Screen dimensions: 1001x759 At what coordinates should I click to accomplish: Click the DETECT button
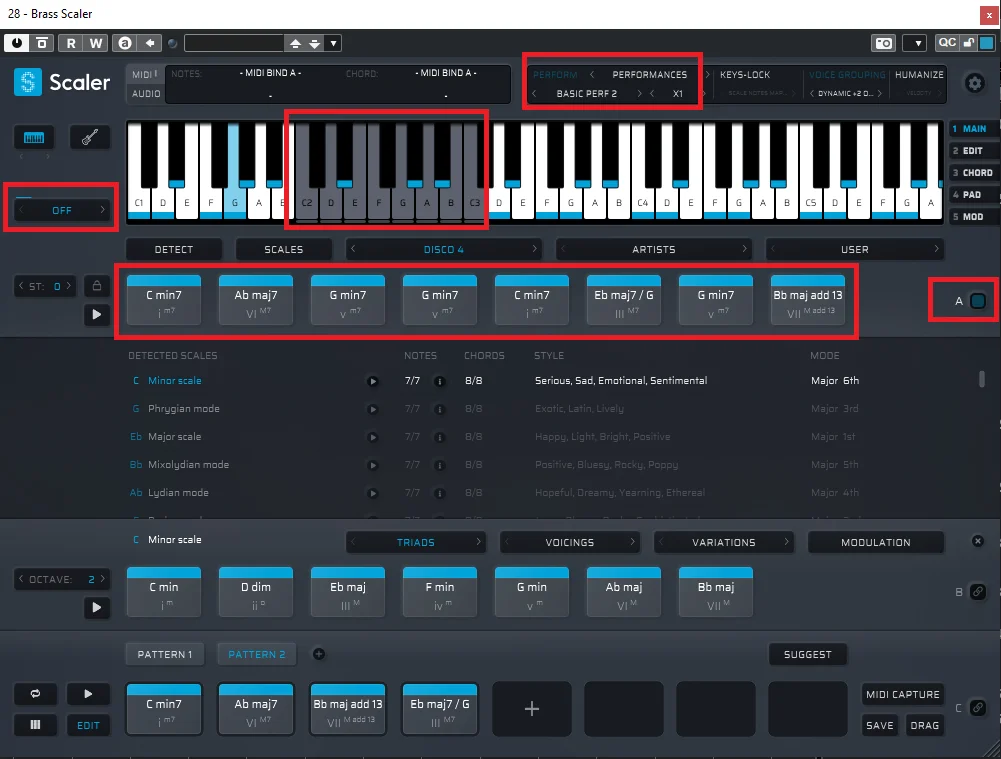pyautogui.click(x=174, y=249)
